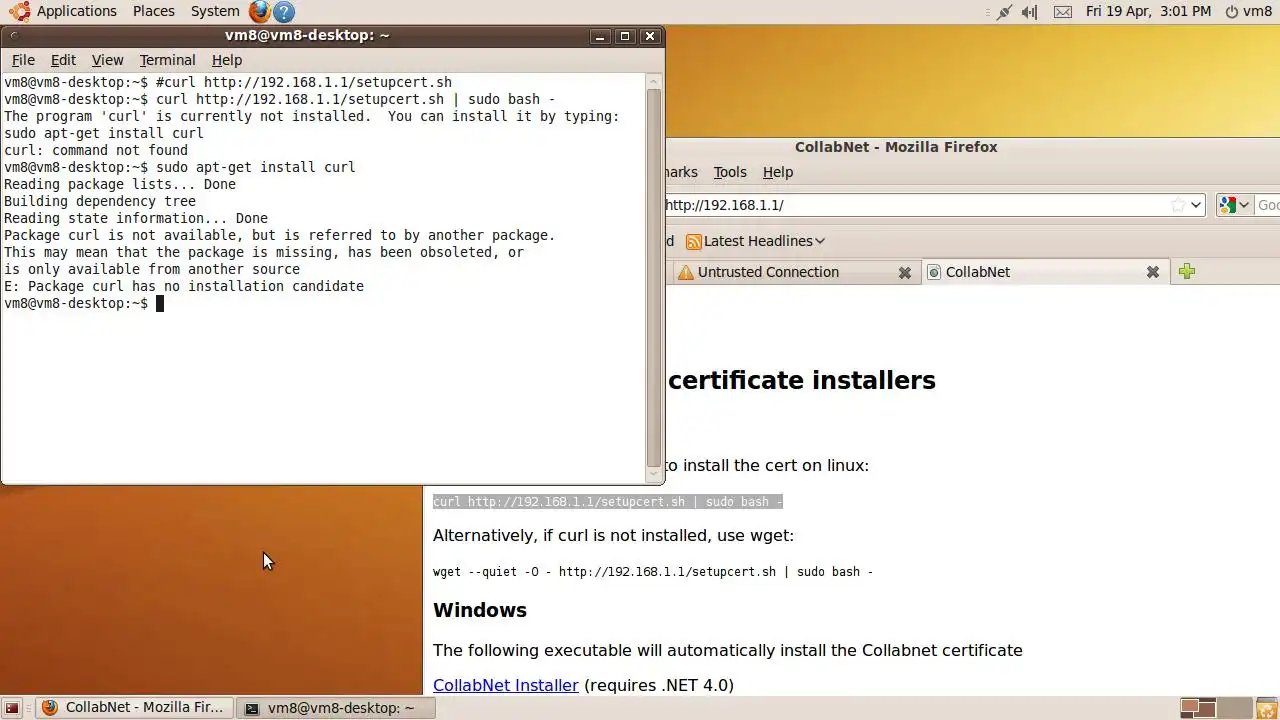Click the bookmark star in the URL bar
The height and width of the screenshot is (720, 1280).
click(x=1178, y=205)
